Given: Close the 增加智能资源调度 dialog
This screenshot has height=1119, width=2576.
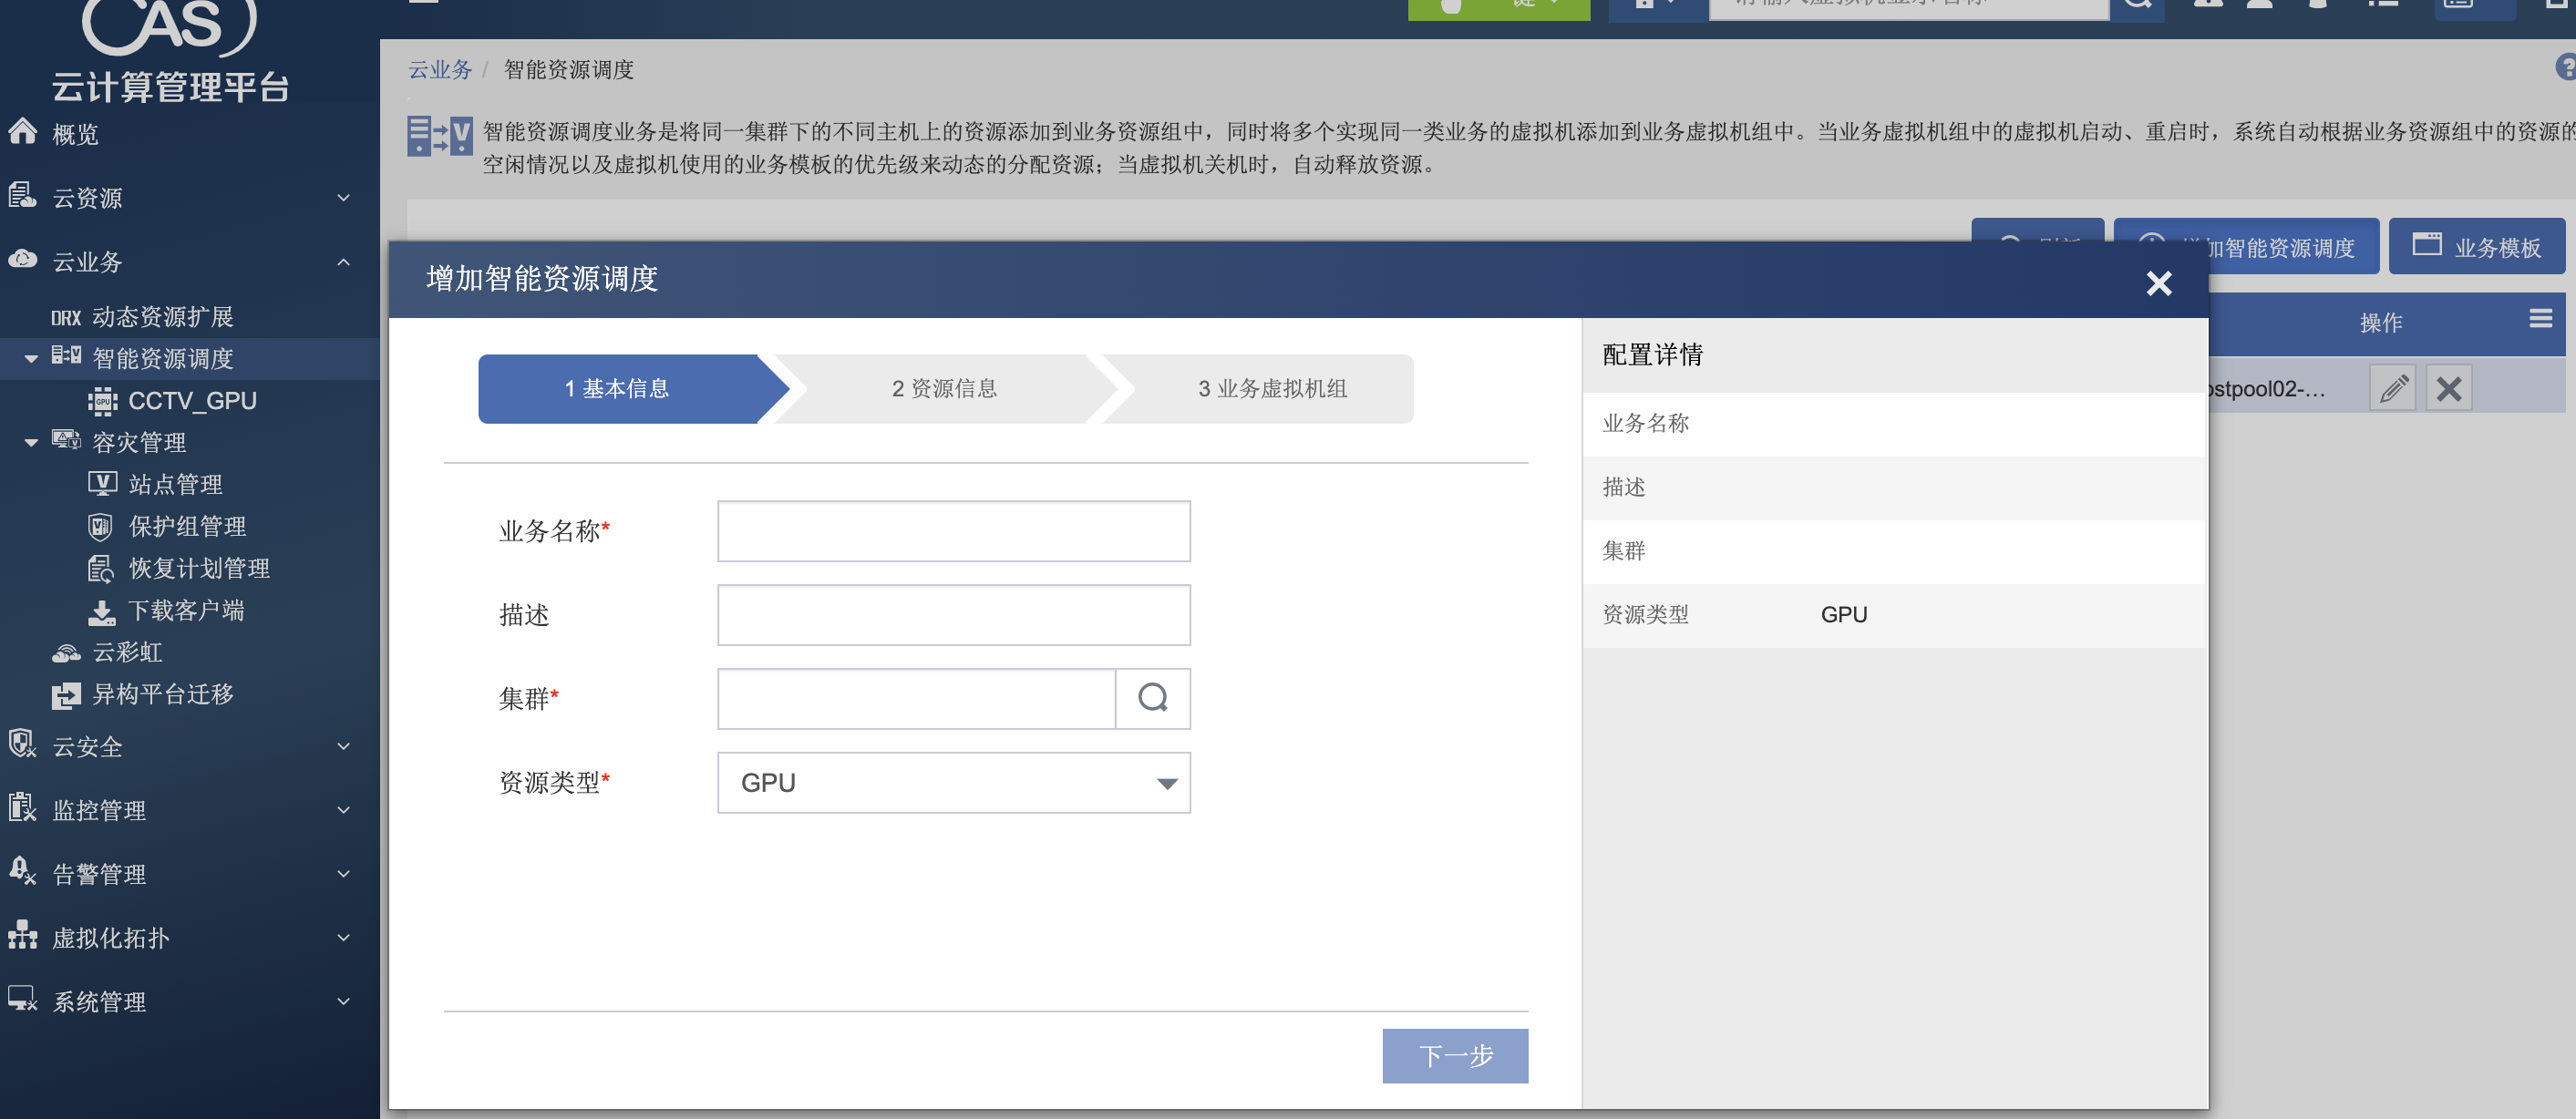Looking at the screenshot, I should (2158, 284).
